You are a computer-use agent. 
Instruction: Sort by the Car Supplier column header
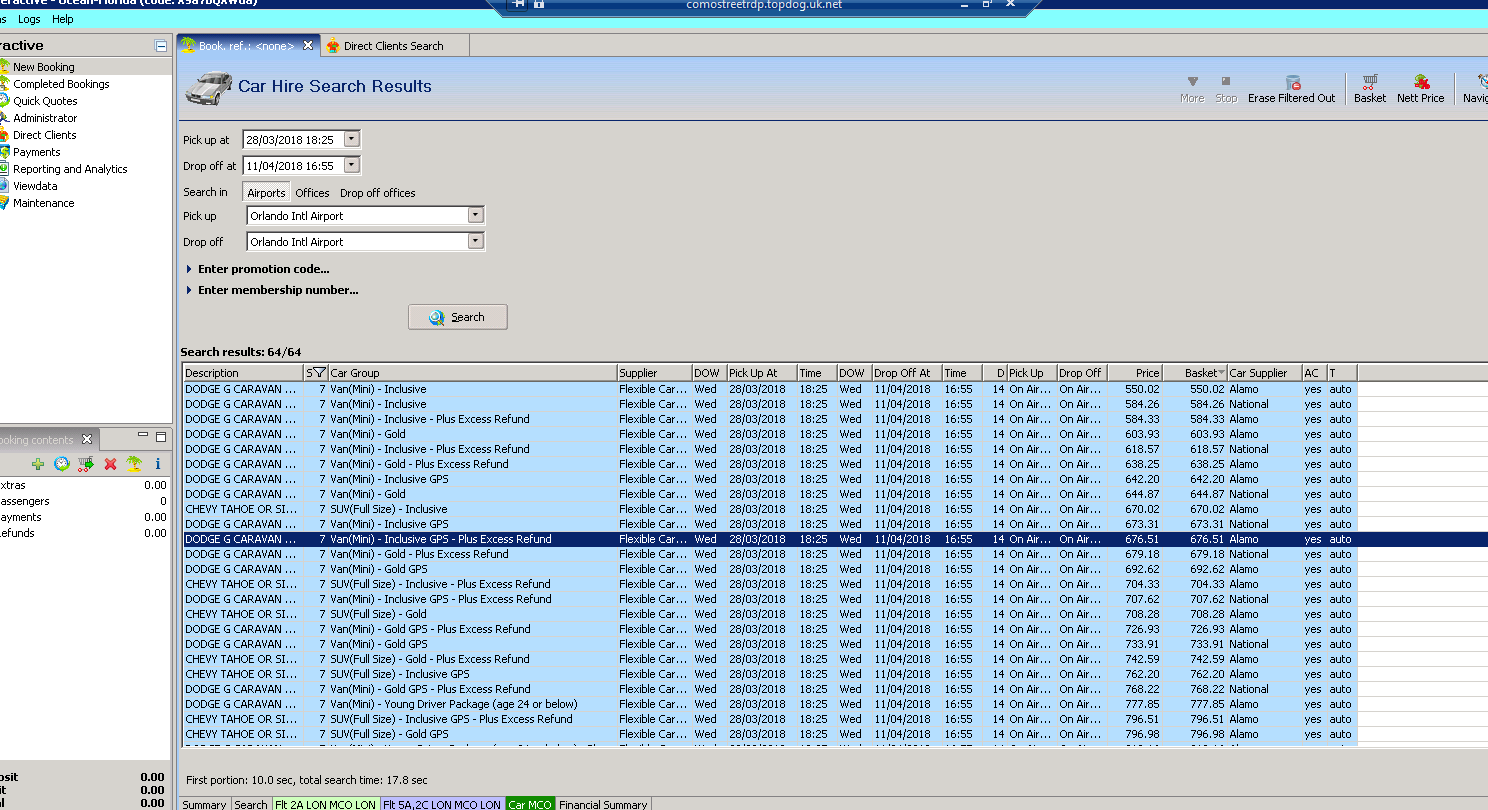(1264, 373)
